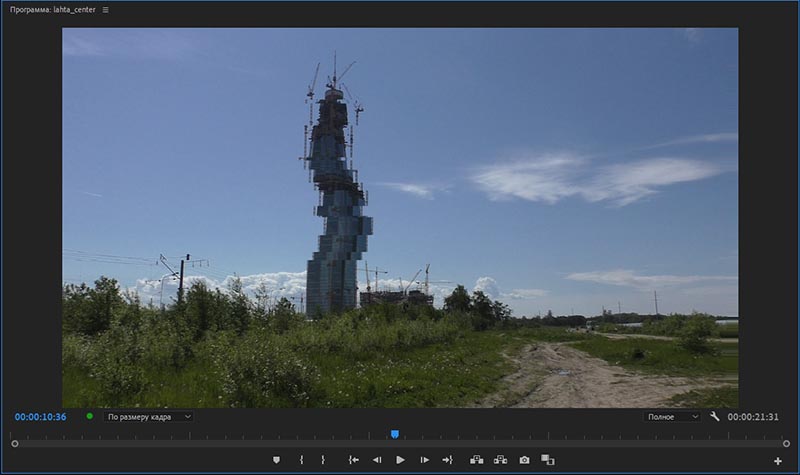Step forward one frame
Viewport: 800px width, 475px height.
point(424,460)
